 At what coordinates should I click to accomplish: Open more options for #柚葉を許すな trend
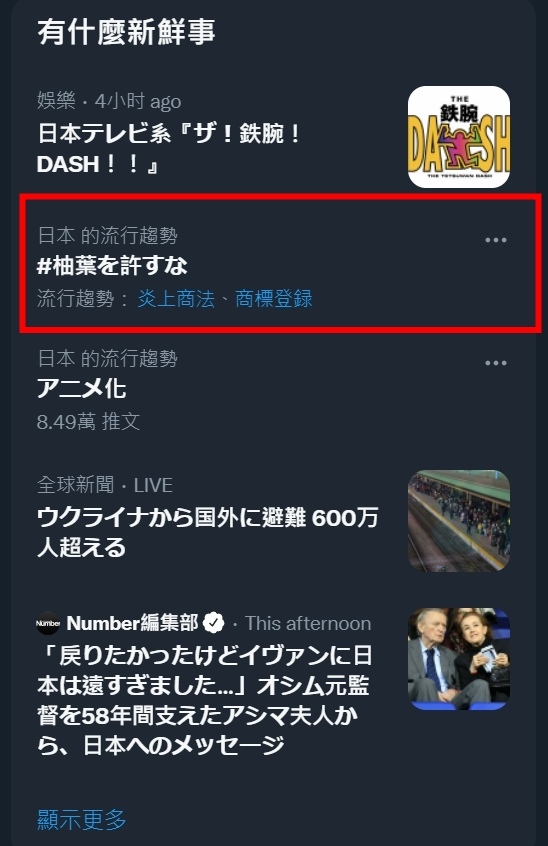pyautogui.click(x=496, y=240)
